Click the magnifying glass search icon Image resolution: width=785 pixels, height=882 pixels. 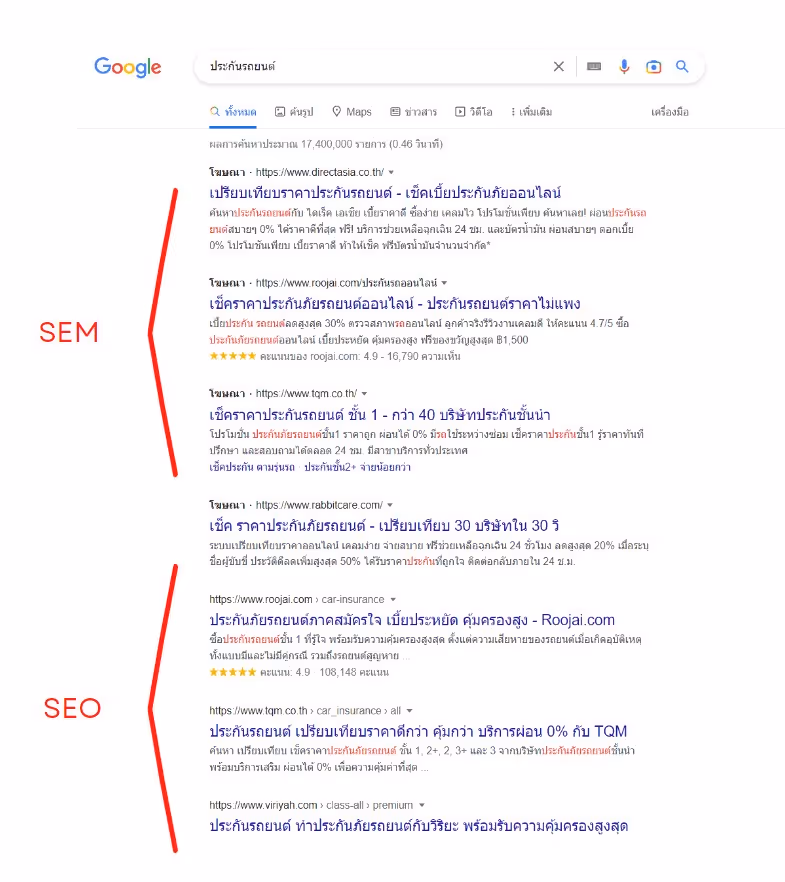[x=682, y=67]
